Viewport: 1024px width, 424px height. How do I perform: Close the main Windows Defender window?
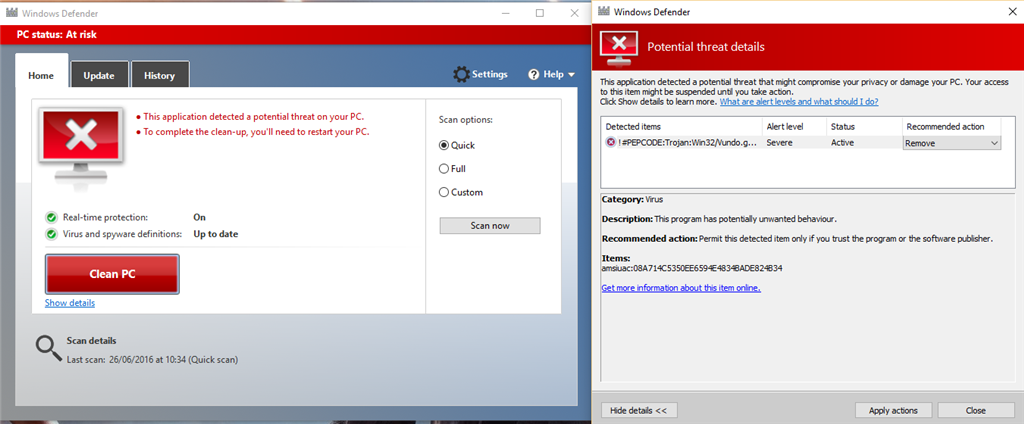(x=574, y=12)
